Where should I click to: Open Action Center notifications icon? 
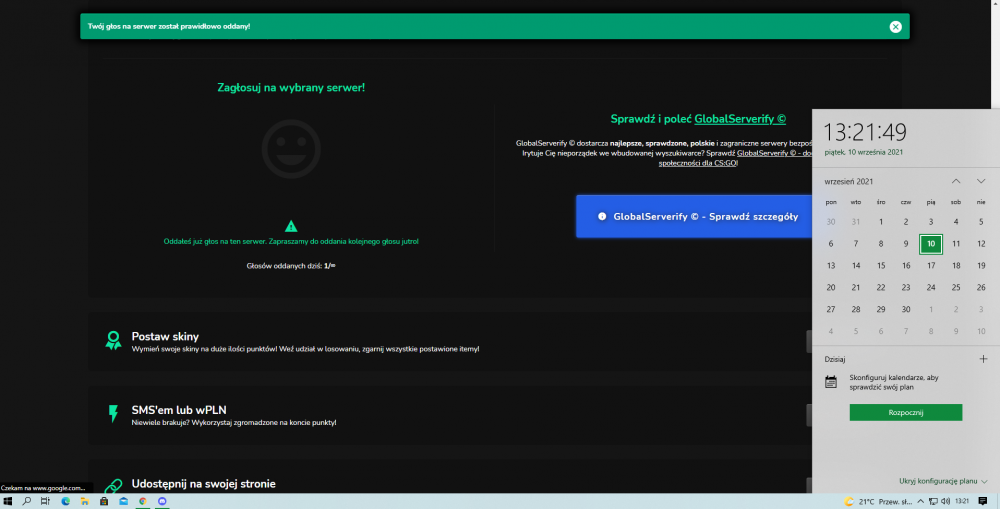click(983, 501)
